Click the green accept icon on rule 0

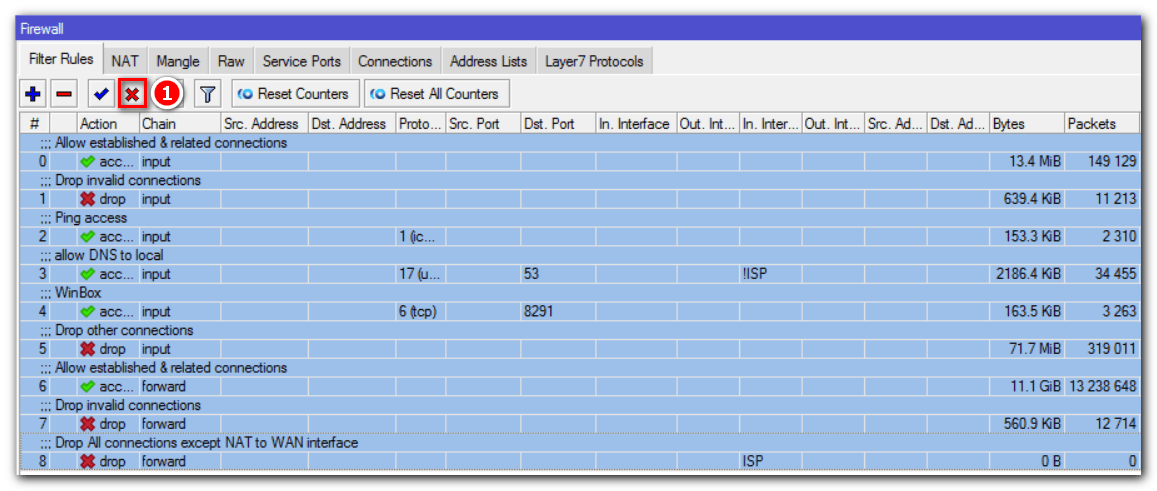[x=88, y=161]
